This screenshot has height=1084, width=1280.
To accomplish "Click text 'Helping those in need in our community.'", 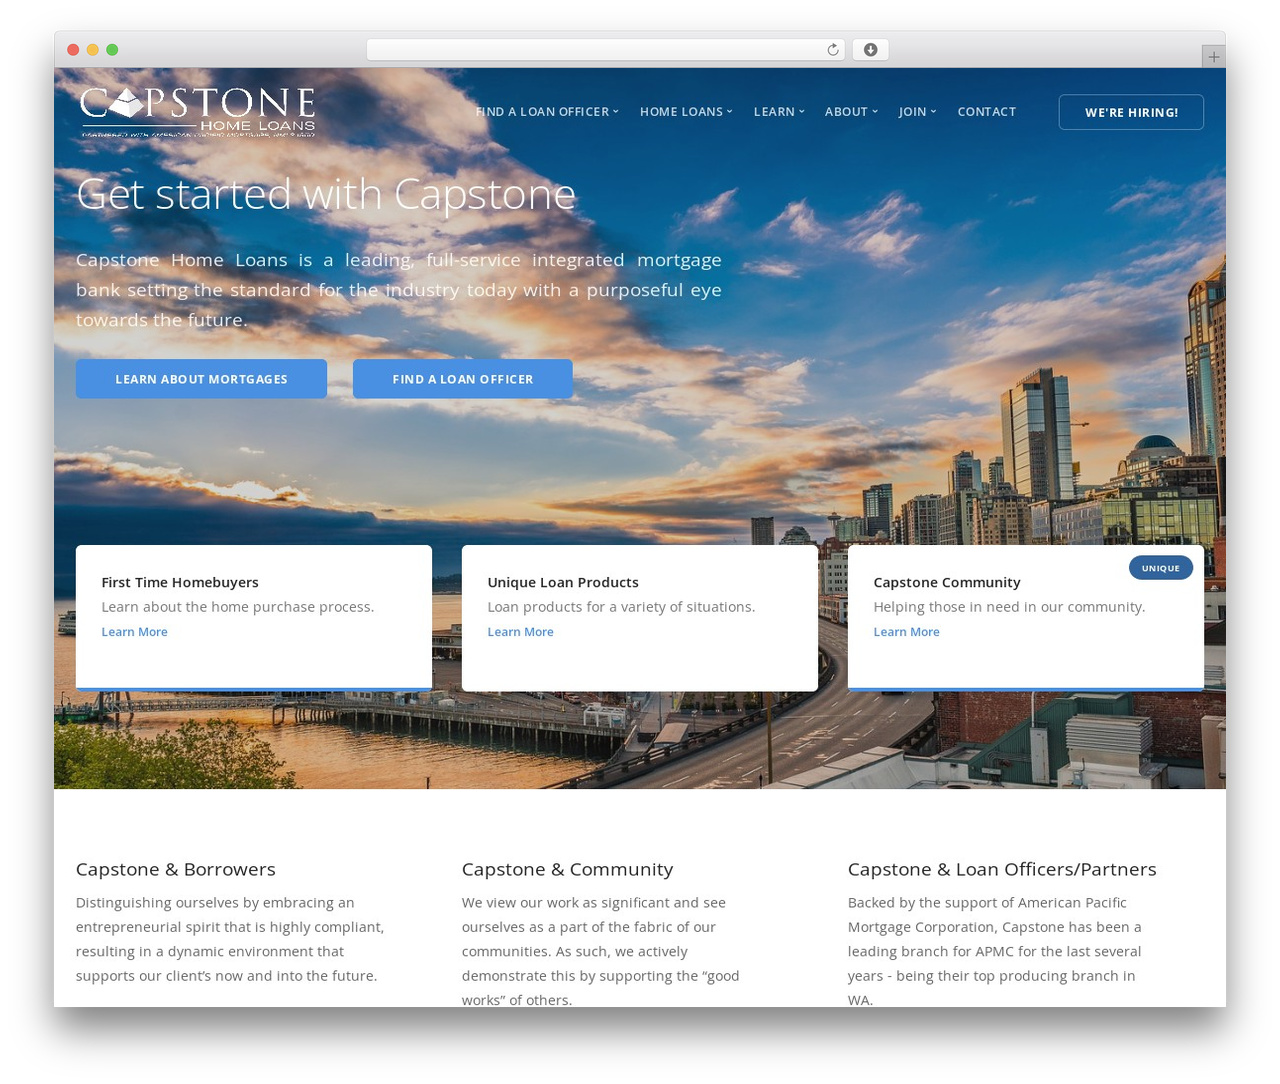I will click(x=1009, y=607).
